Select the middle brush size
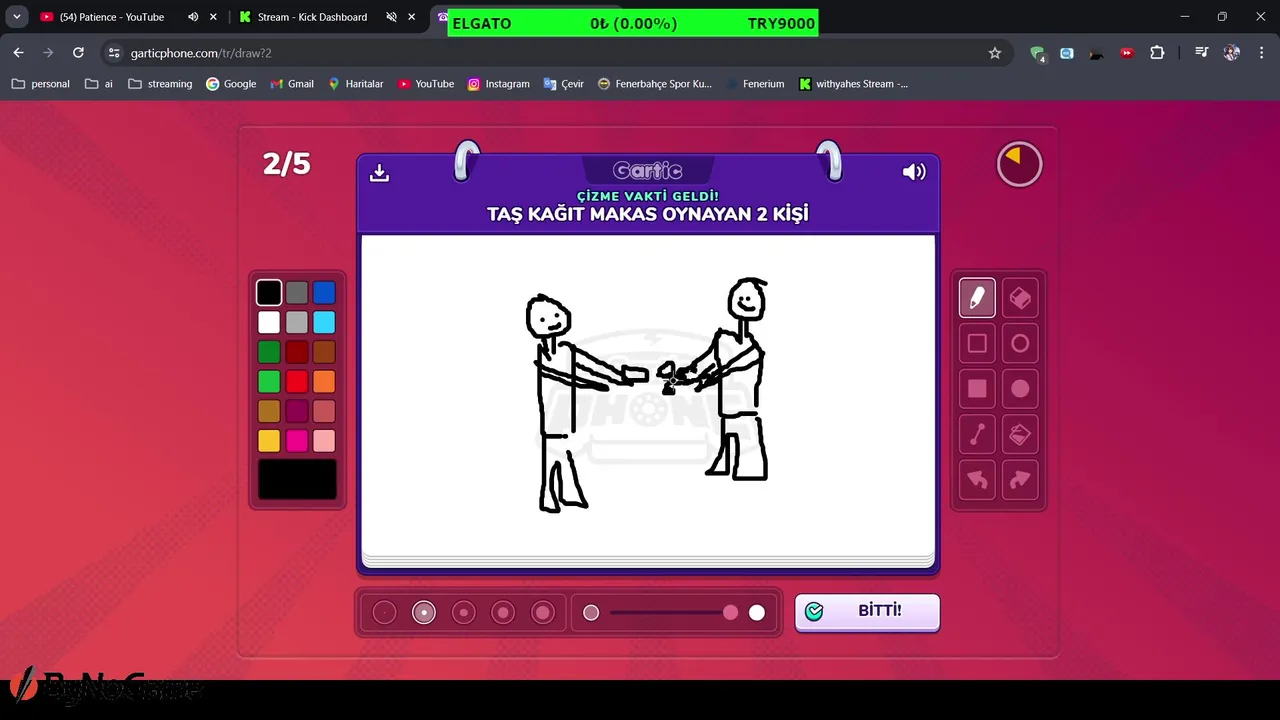The image size is (1280, 720). tap(463, 612)
